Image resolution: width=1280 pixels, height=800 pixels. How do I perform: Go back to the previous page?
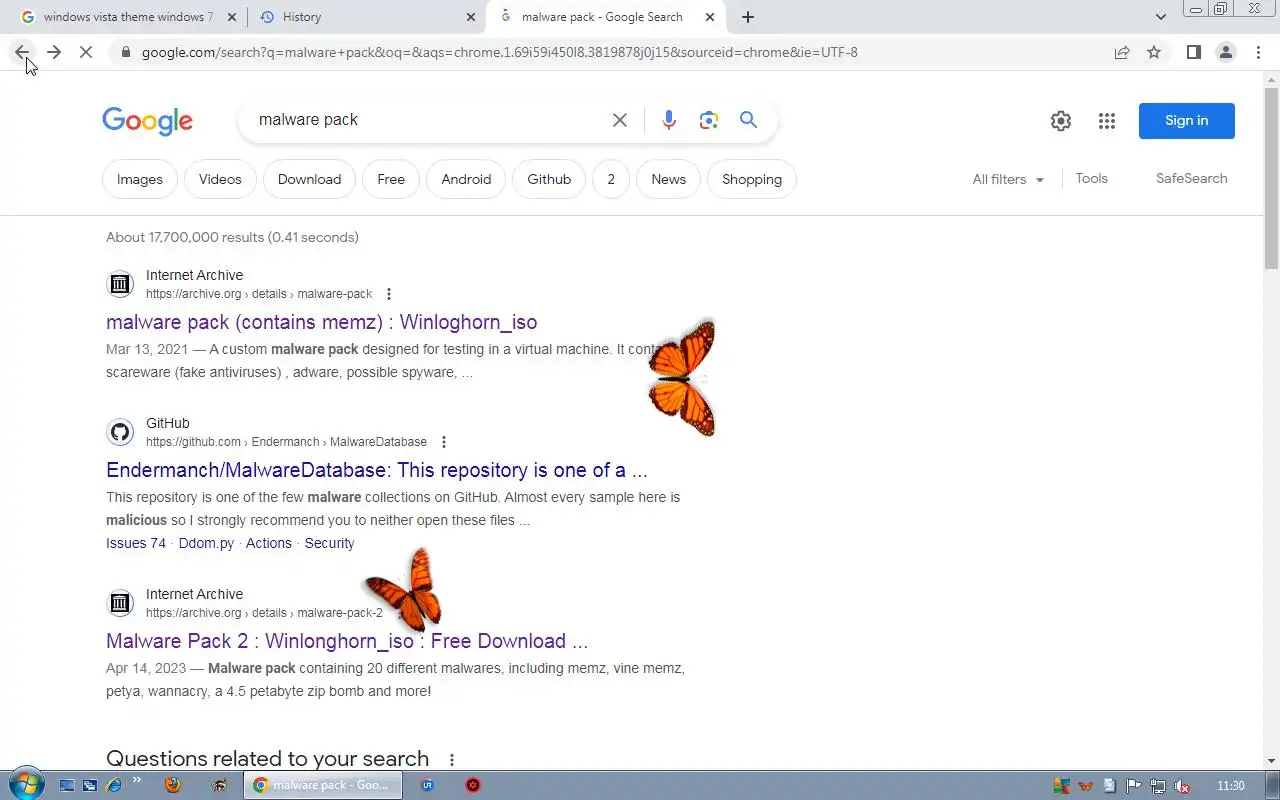coord(22,52)
